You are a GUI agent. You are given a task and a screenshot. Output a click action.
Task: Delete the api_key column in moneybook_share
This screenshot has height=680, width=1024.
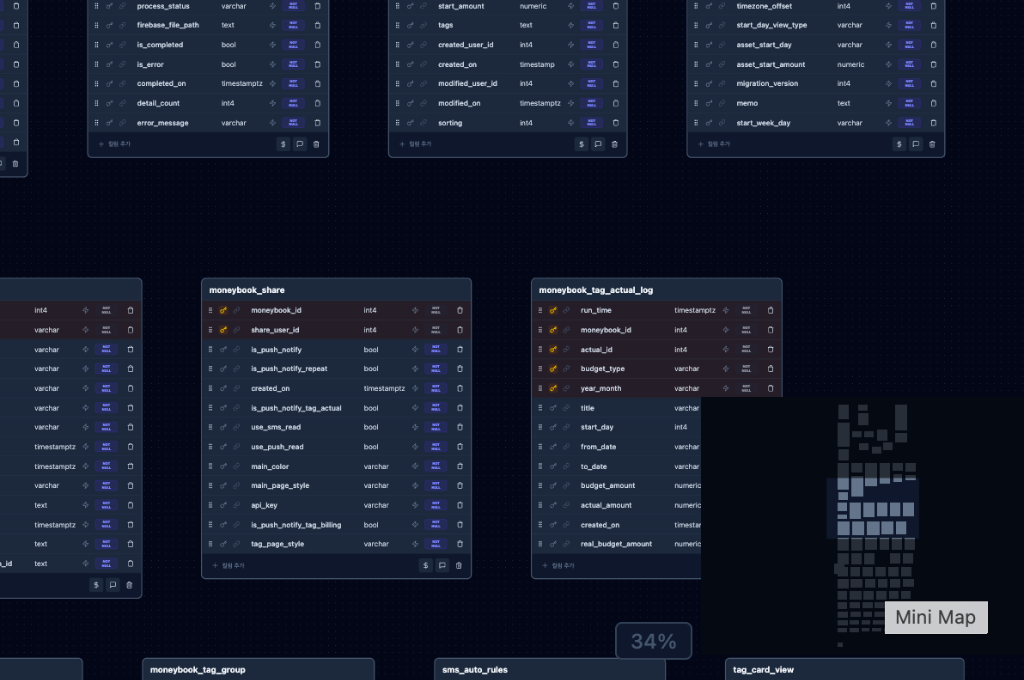click(460, 505)
